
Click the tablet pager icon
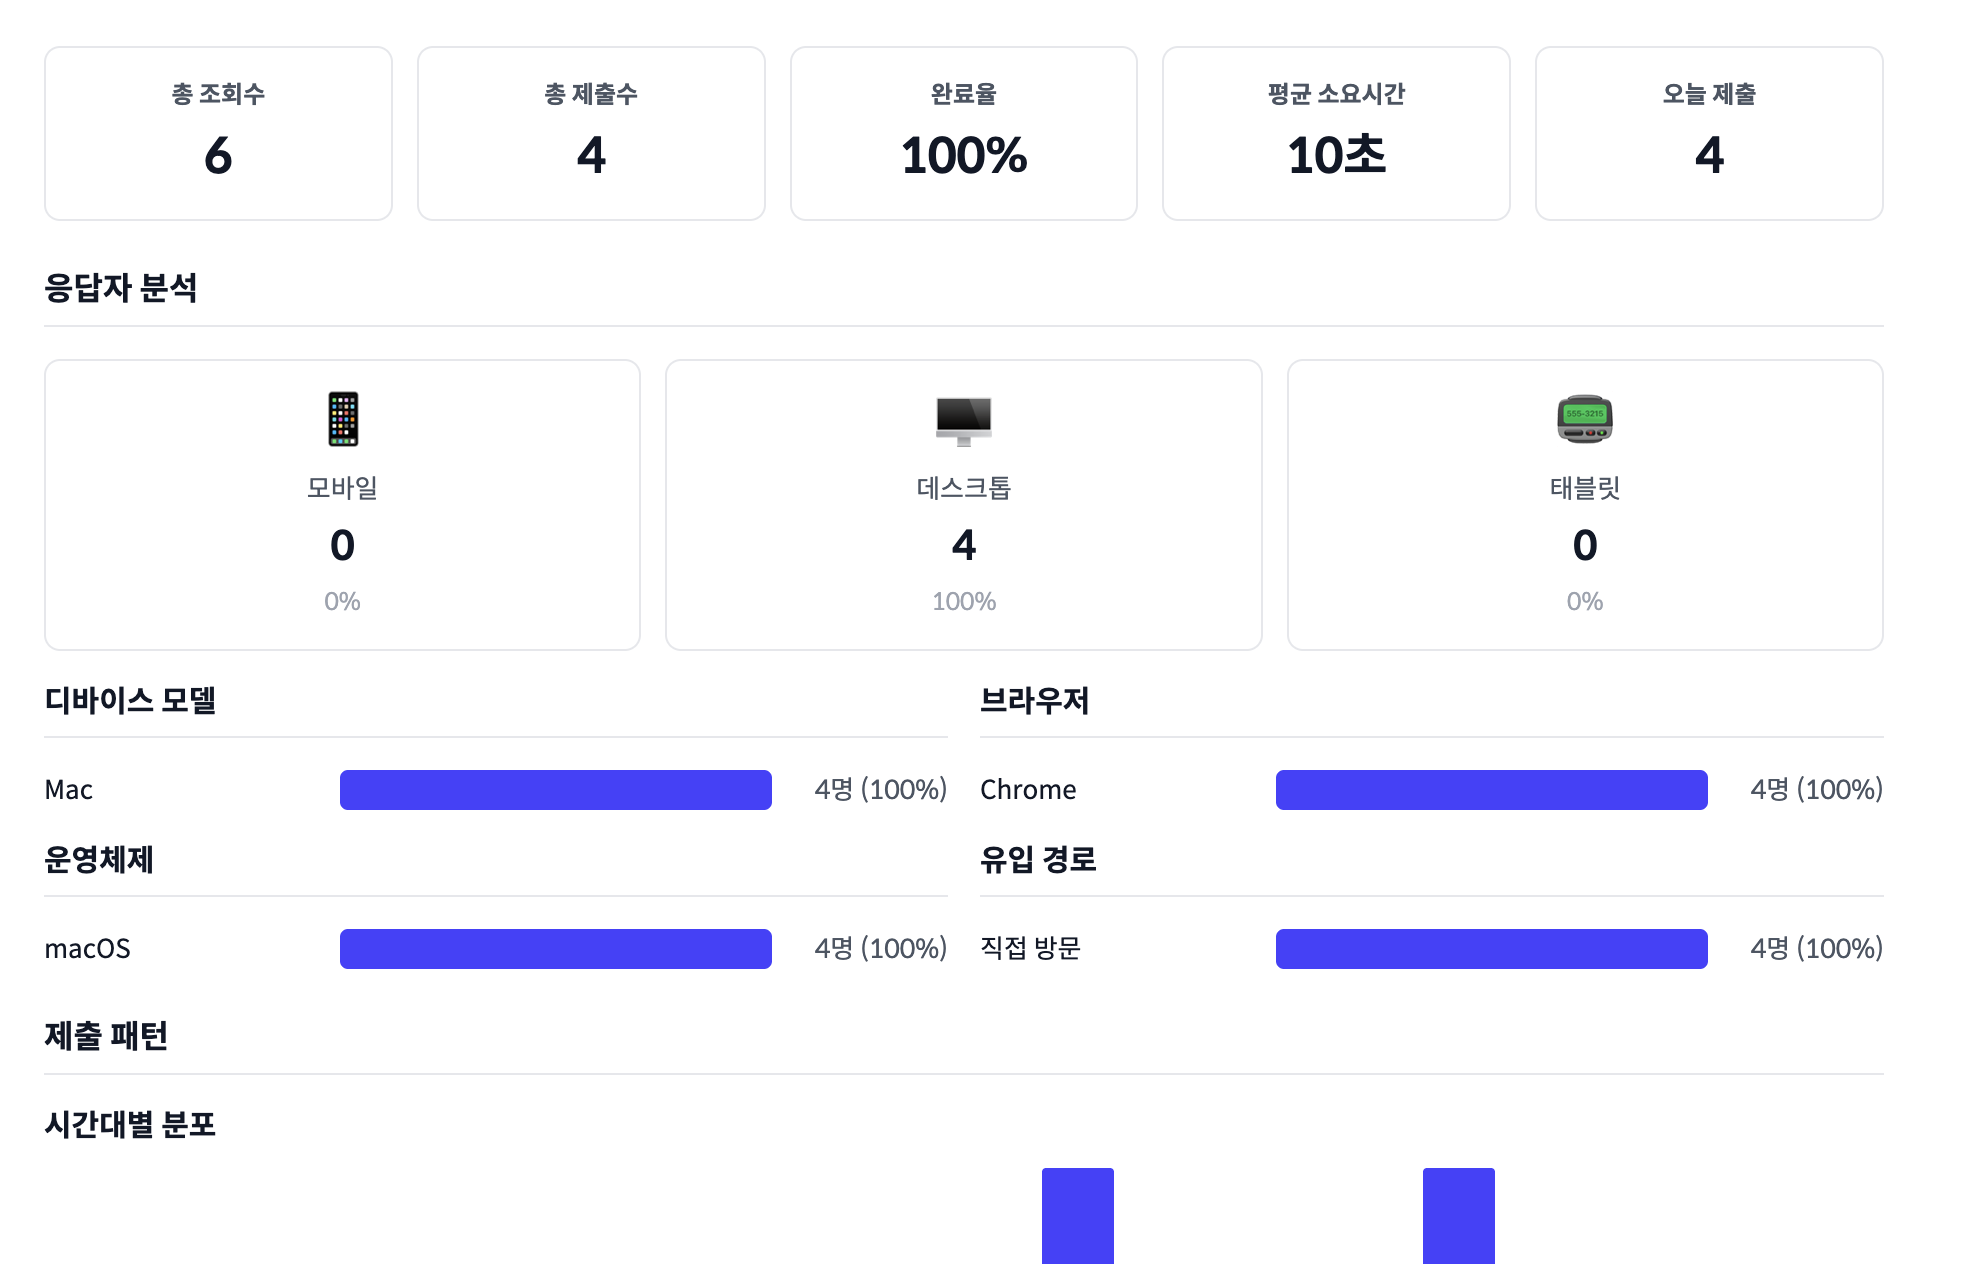[x=1584, y=419]
